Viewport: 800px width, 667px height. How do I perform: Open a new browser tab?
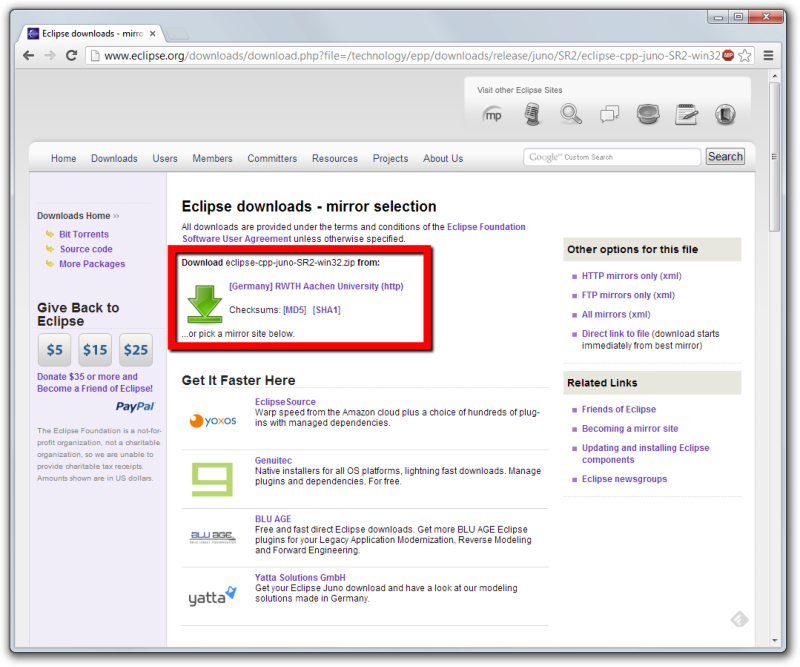point(178,34)
